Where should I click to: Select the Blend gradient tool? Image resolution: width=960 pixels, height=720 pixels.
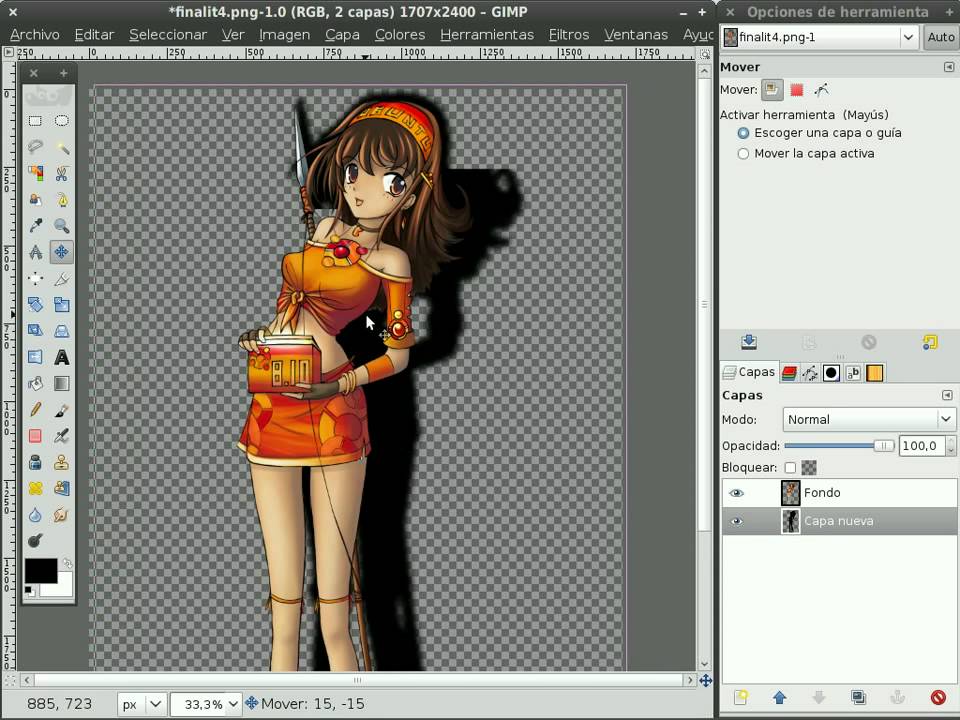(x=61, y=383)
